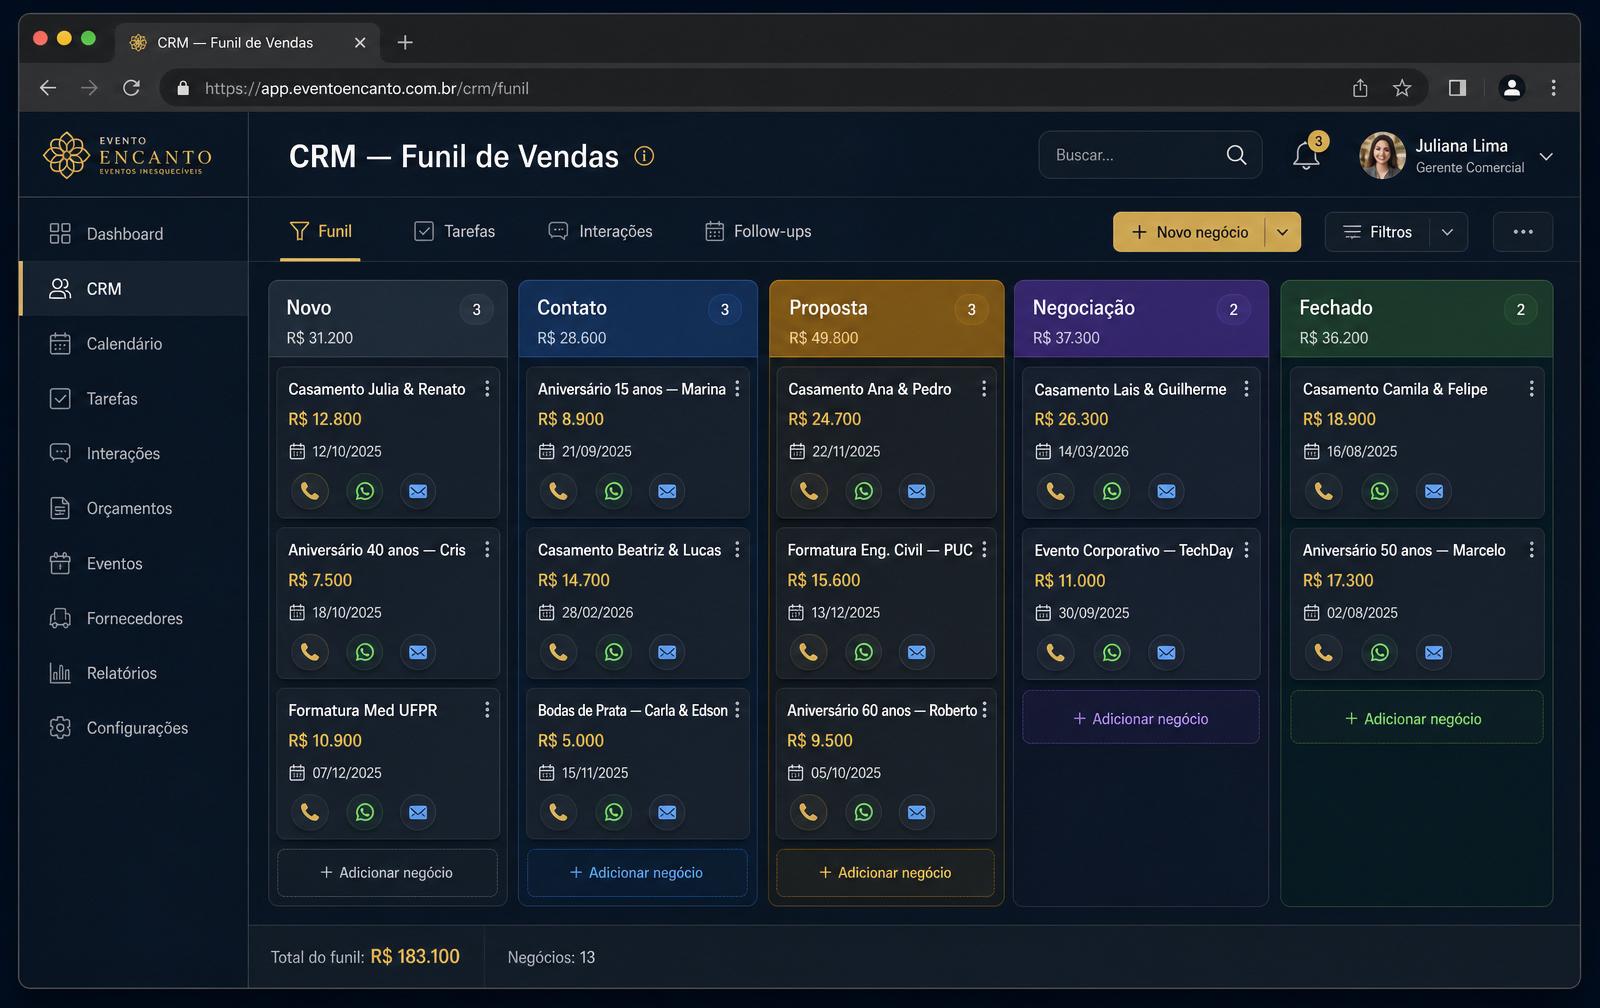Go to Fornecedores in sidebar

coord(133,618)
